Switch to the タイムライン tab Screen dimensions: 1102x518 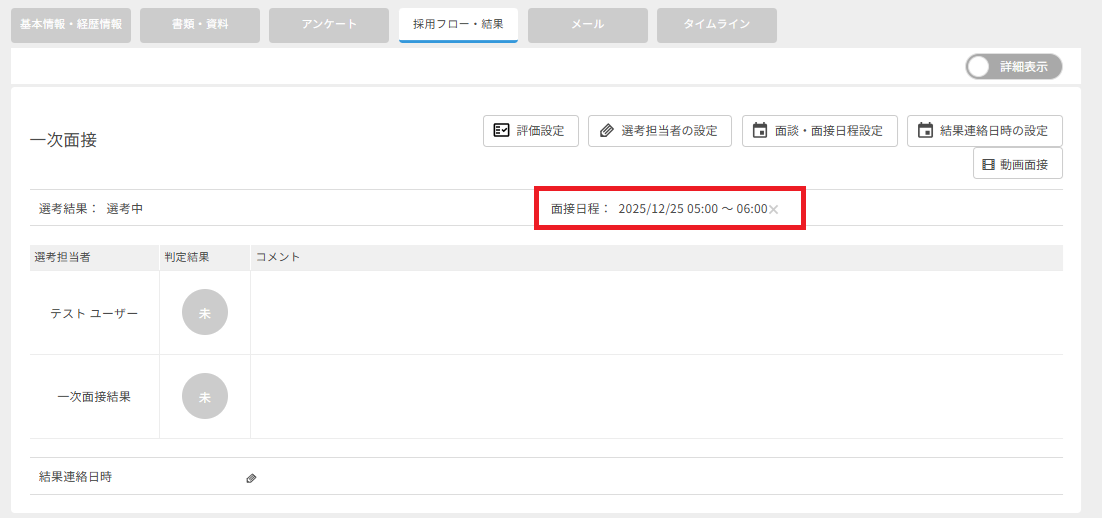[716, 25]
